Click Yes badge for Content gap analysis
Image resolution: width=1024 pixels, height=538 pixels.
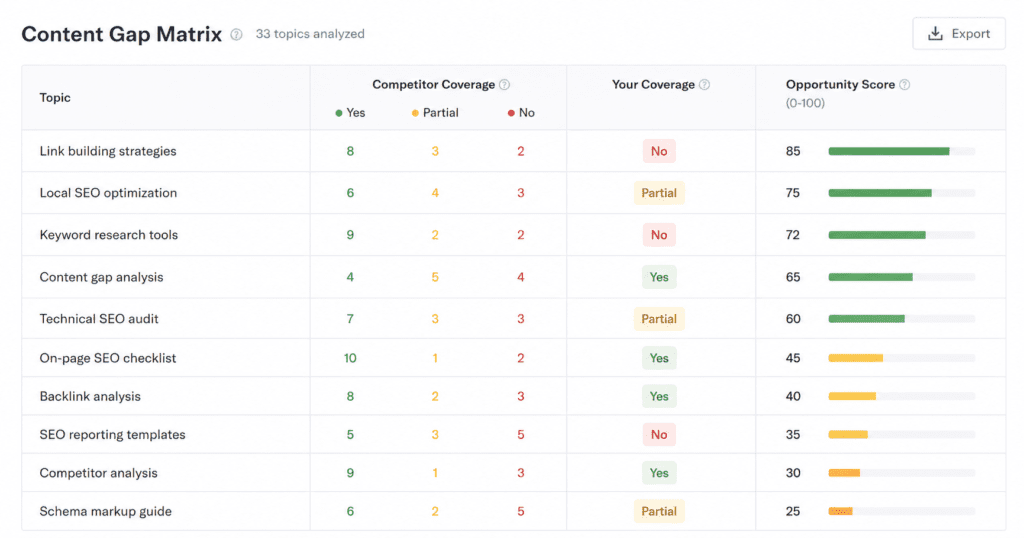click(659, 277)
